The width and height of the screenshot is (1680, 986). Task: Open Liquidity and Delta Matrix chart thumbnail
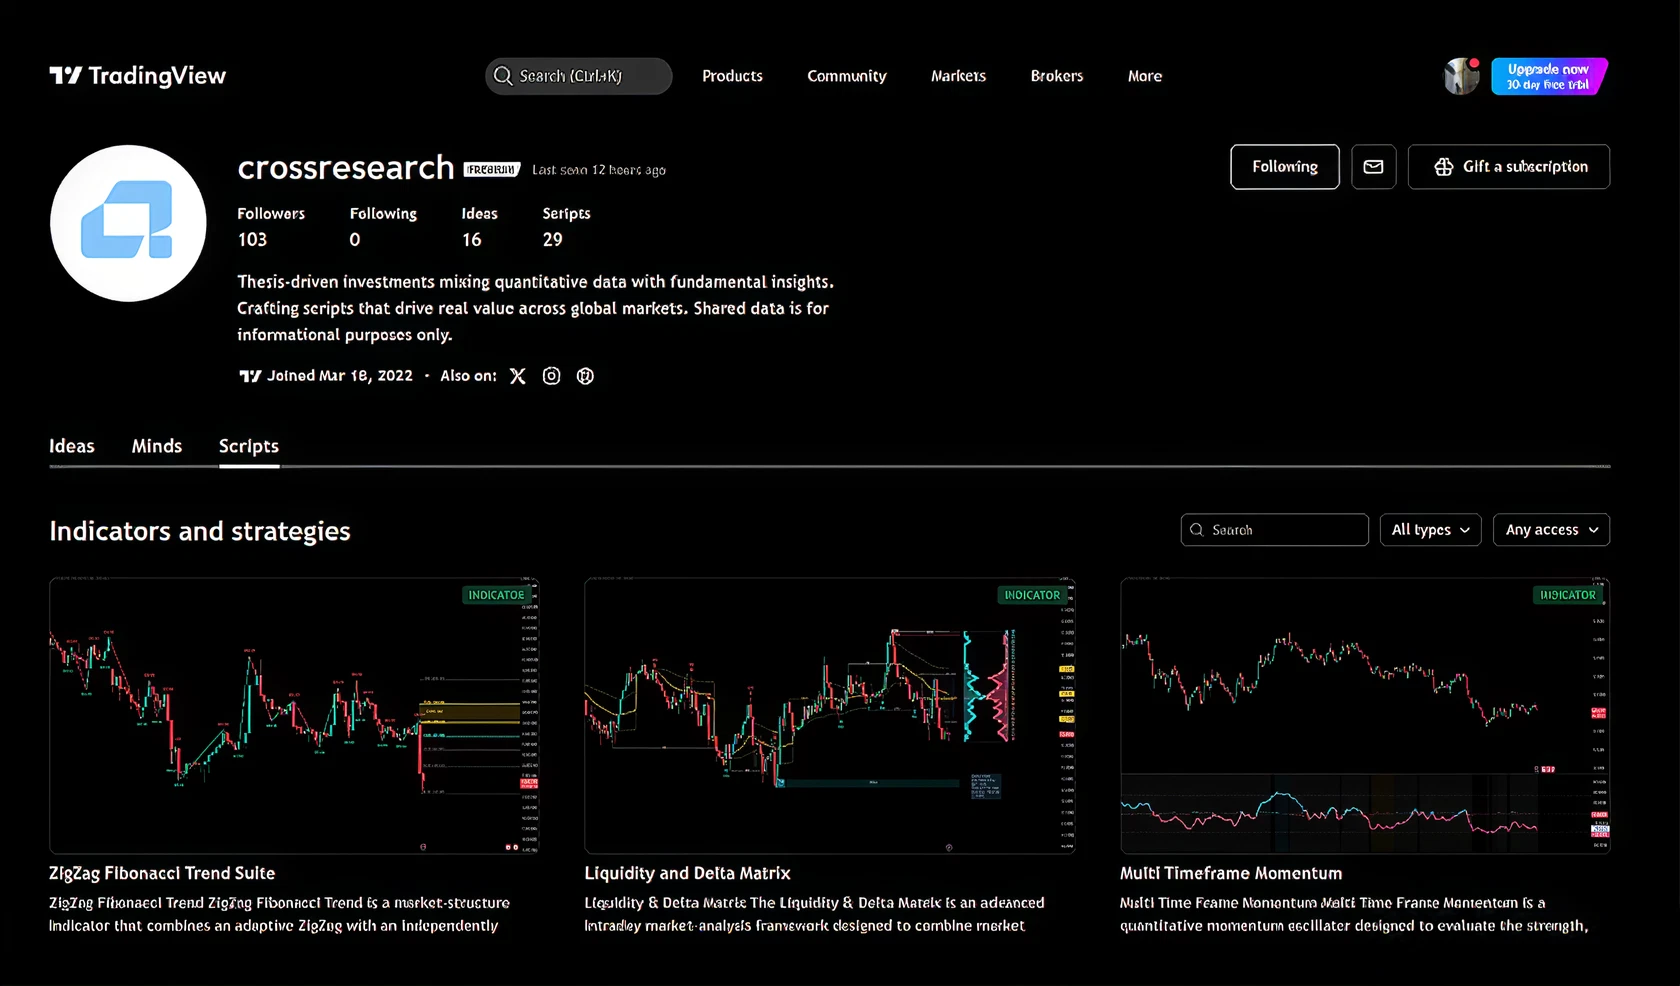(x=830, y=715)
